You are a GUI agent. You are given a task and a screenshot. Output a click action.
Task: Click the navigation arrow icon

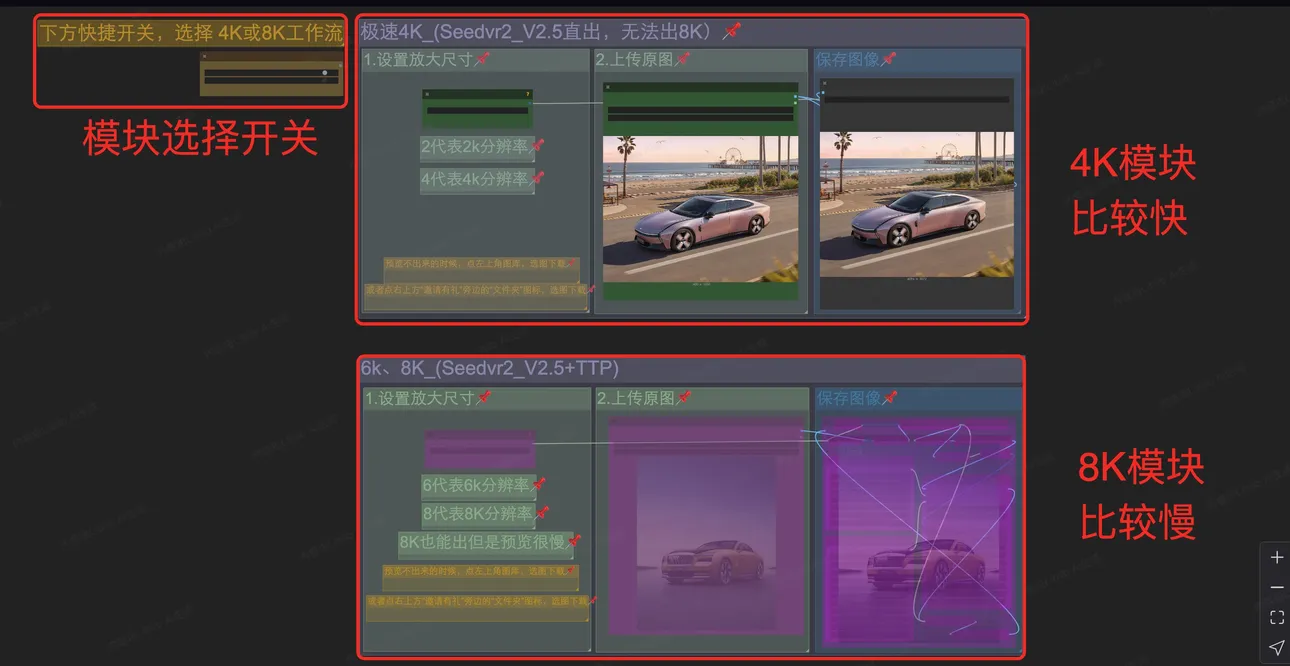pyautogui.click(x=1276, y=648)
